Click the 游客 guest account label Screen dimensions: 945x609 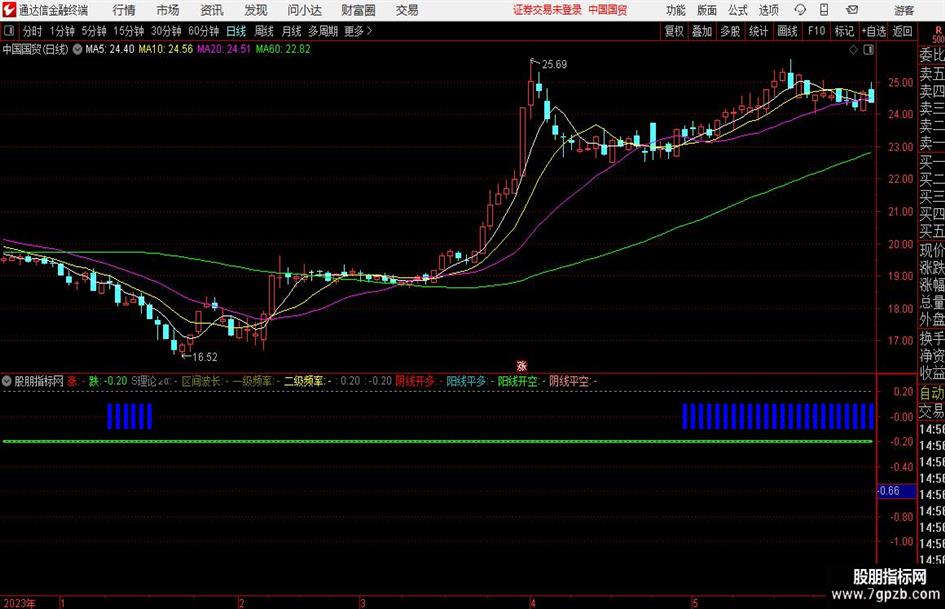click(x=904, y=10)
